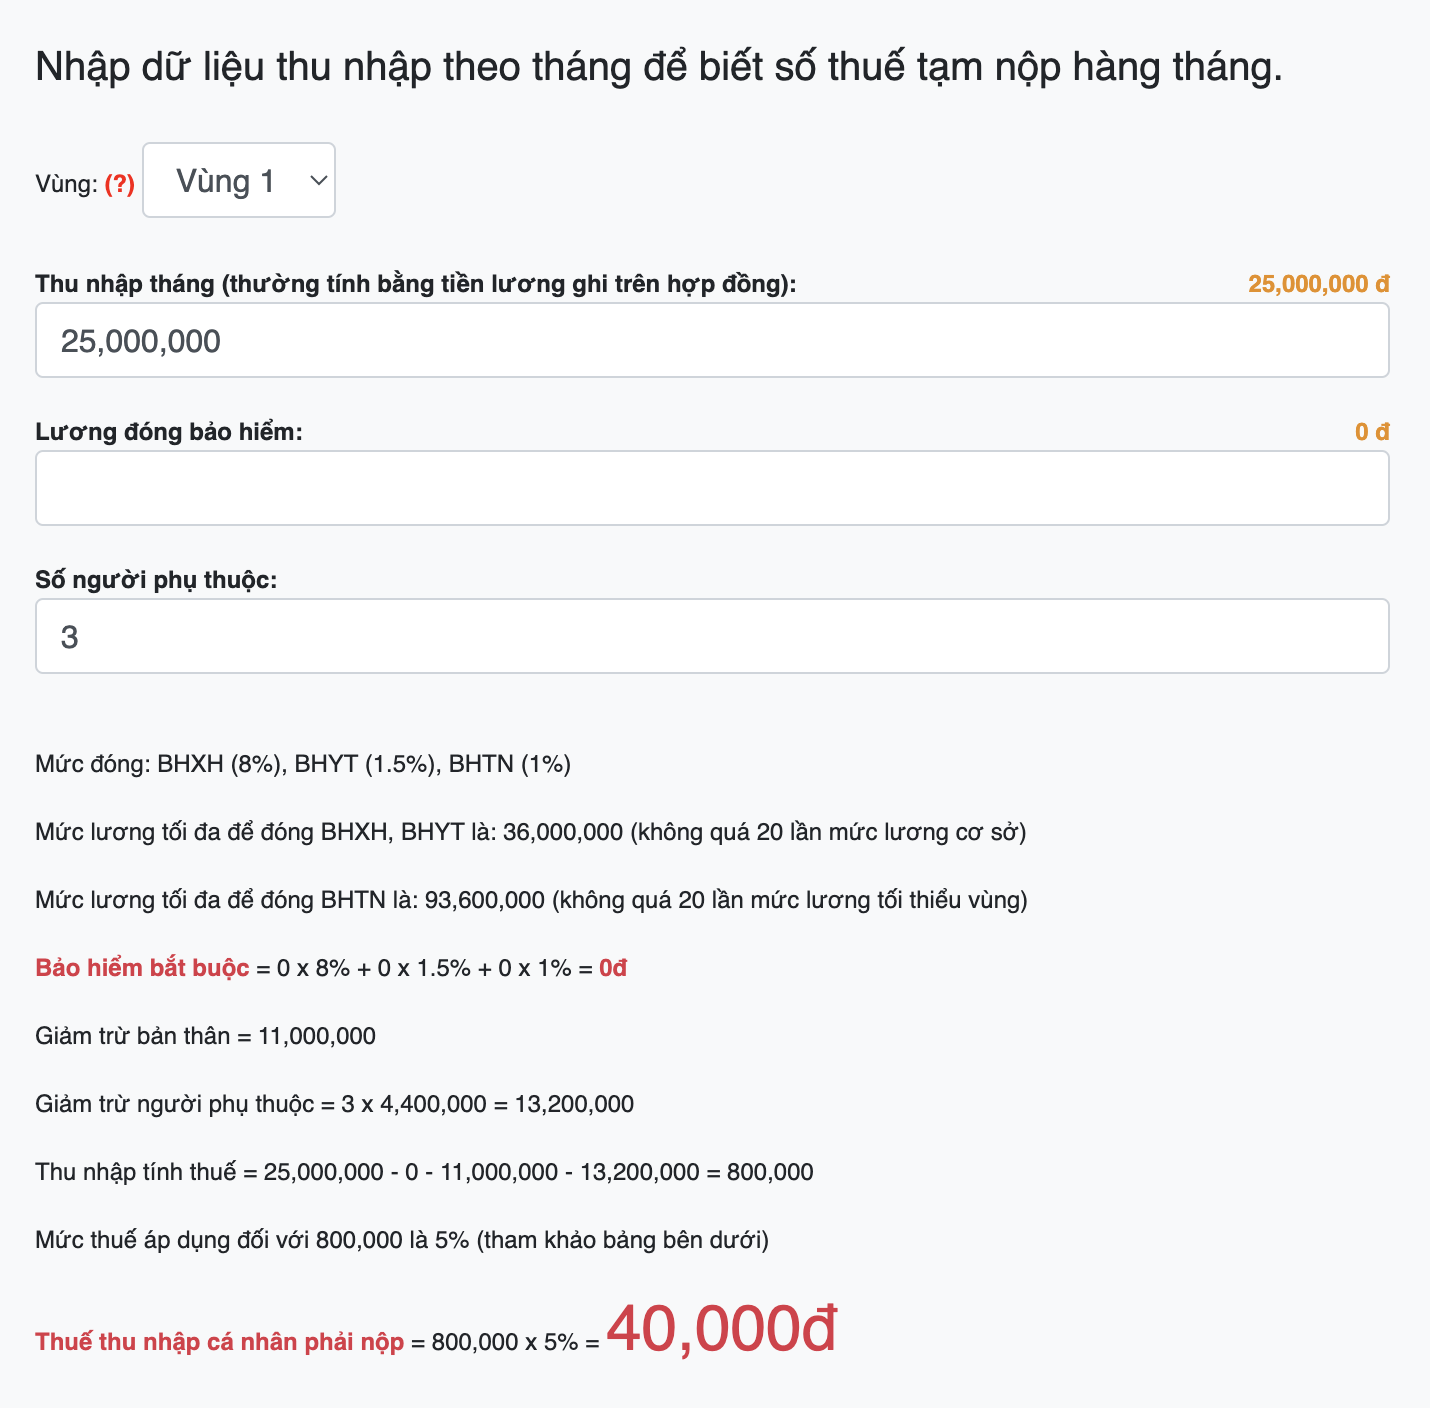1430x1408 pixels.
Task: Click the page heading about monthly income data
Action: 658,67
